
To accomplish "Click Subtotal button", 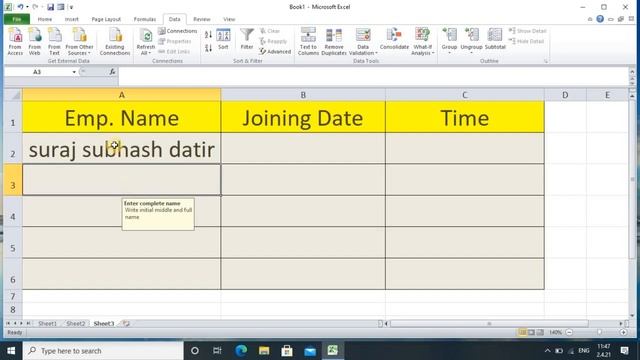I will click(495, 39).
